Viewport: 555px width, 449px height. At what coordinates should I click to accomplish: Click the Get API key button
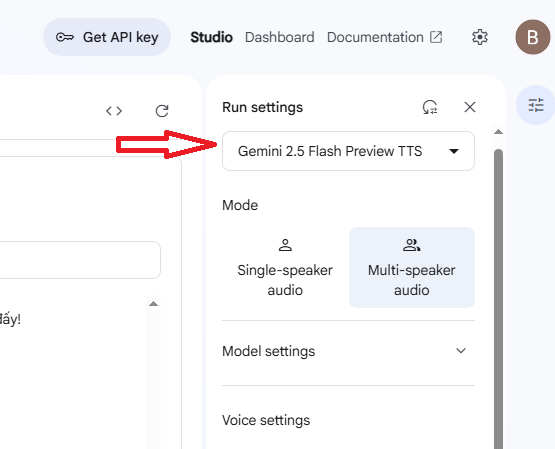click(107, 37)
